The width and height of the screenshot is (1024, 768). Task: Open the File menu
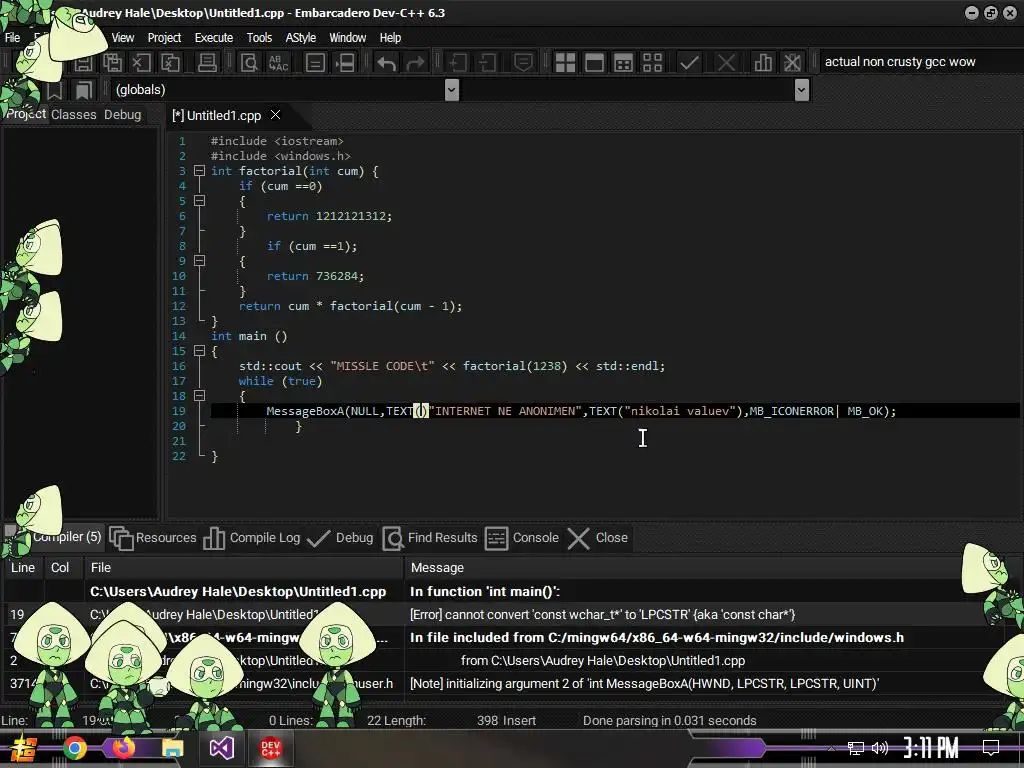(12, 38)
